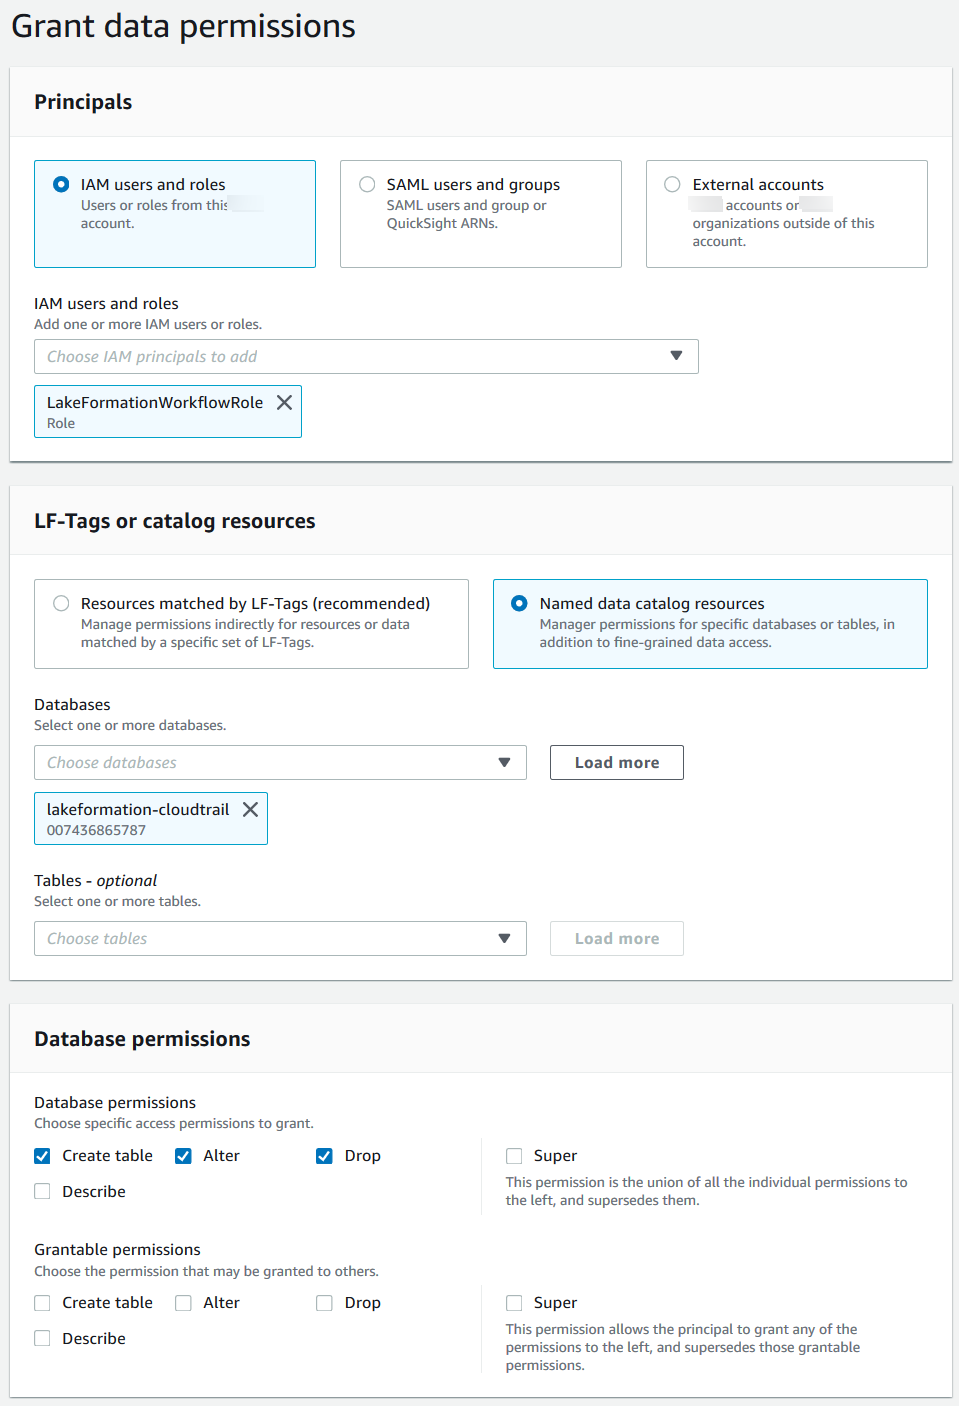Screen dimensions: 959x1406
Task: Expand the Choose databases dropdown
Action: [280, 763]
